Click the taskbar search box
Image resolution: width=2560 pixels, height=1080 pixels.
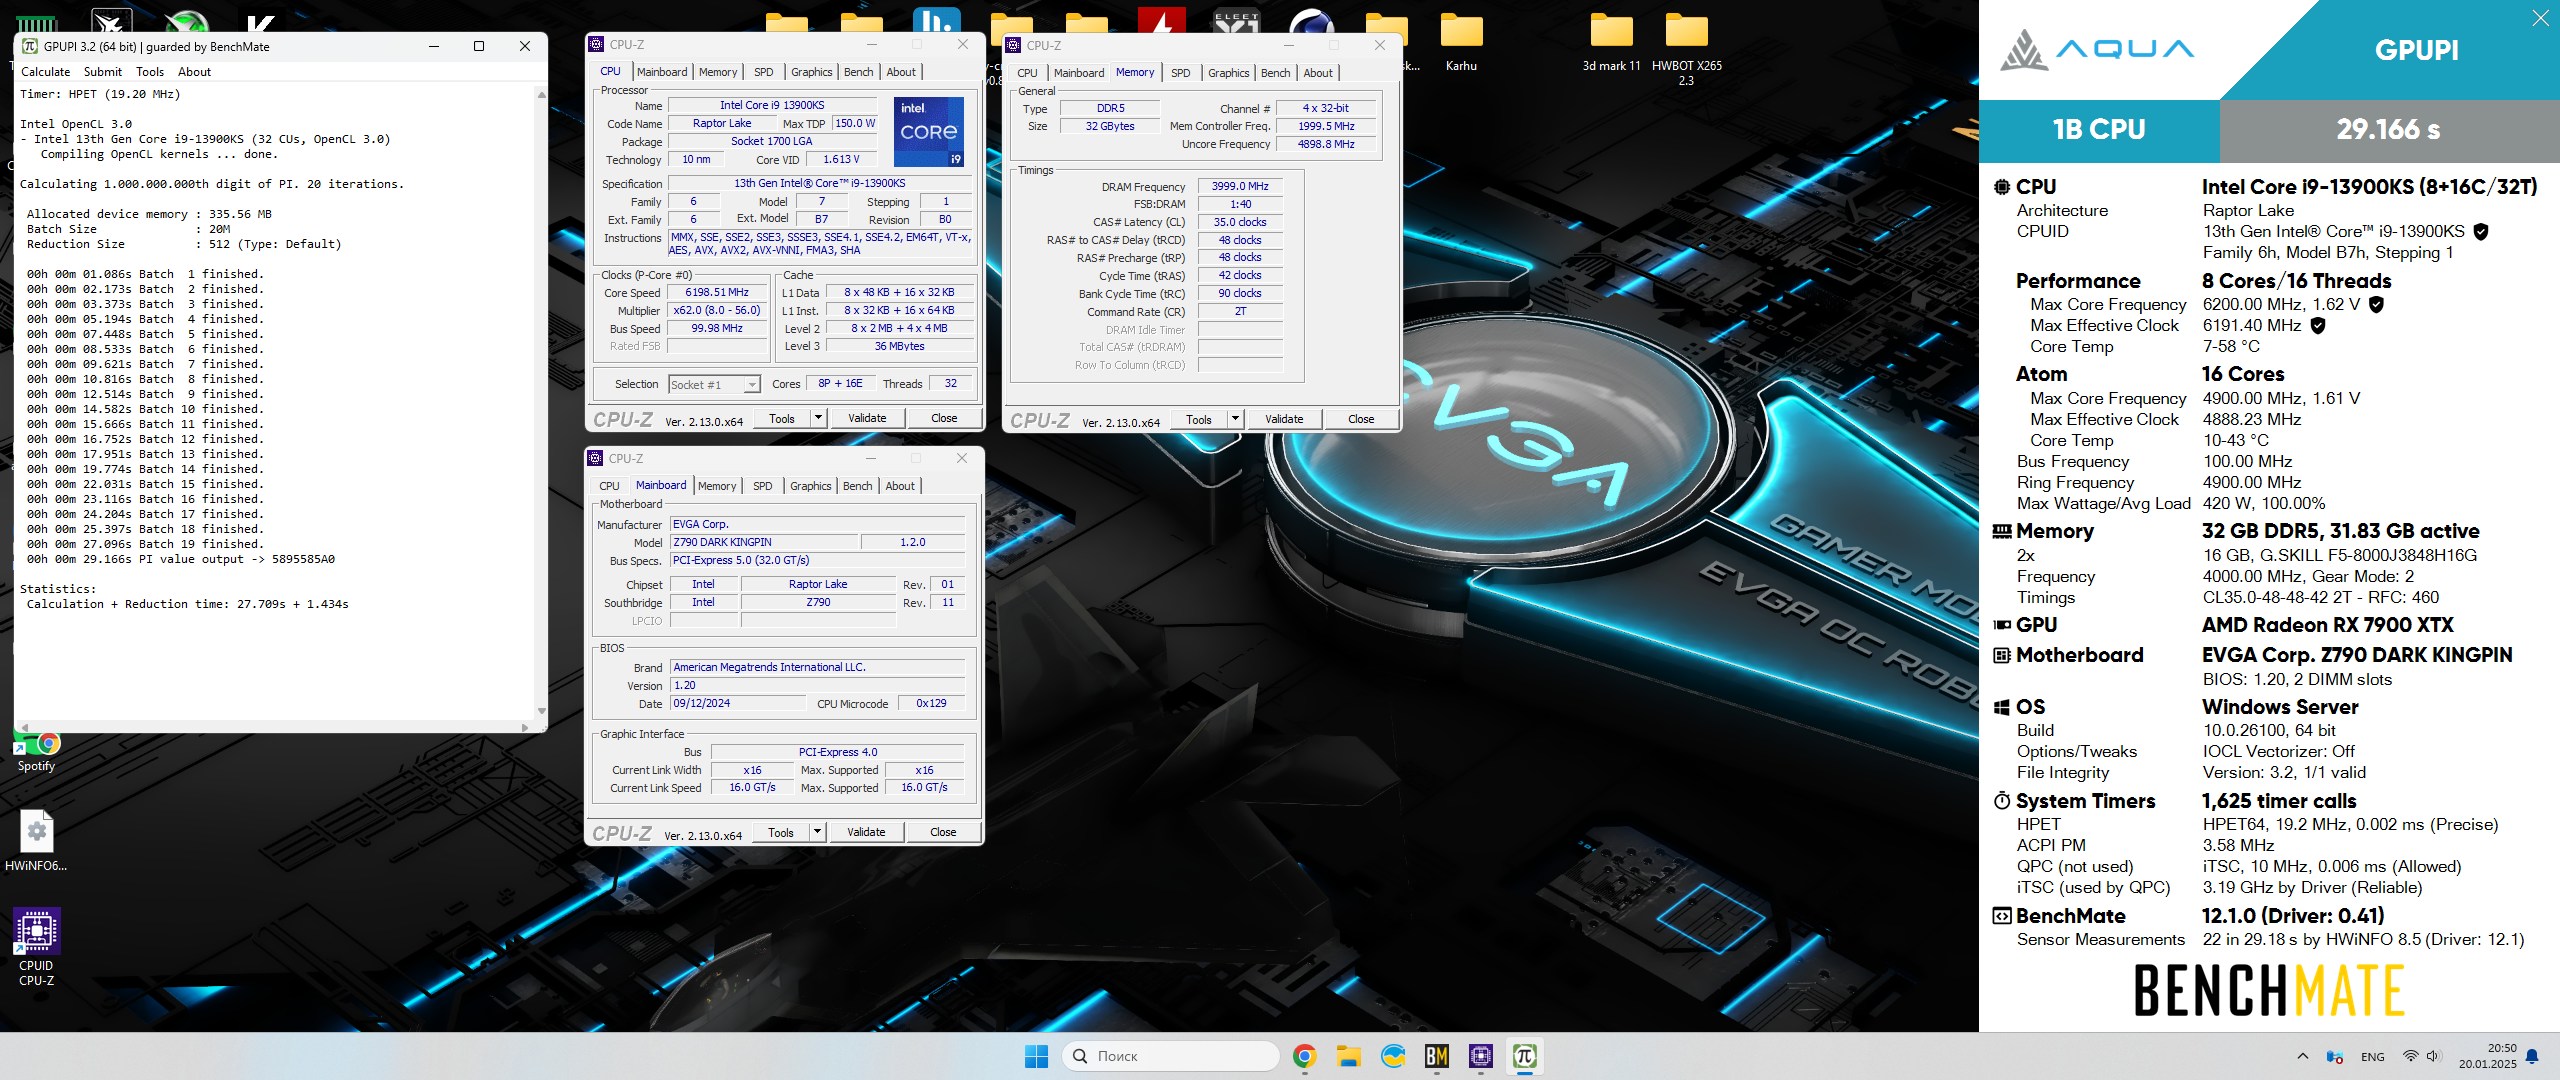point(1171,1056)
